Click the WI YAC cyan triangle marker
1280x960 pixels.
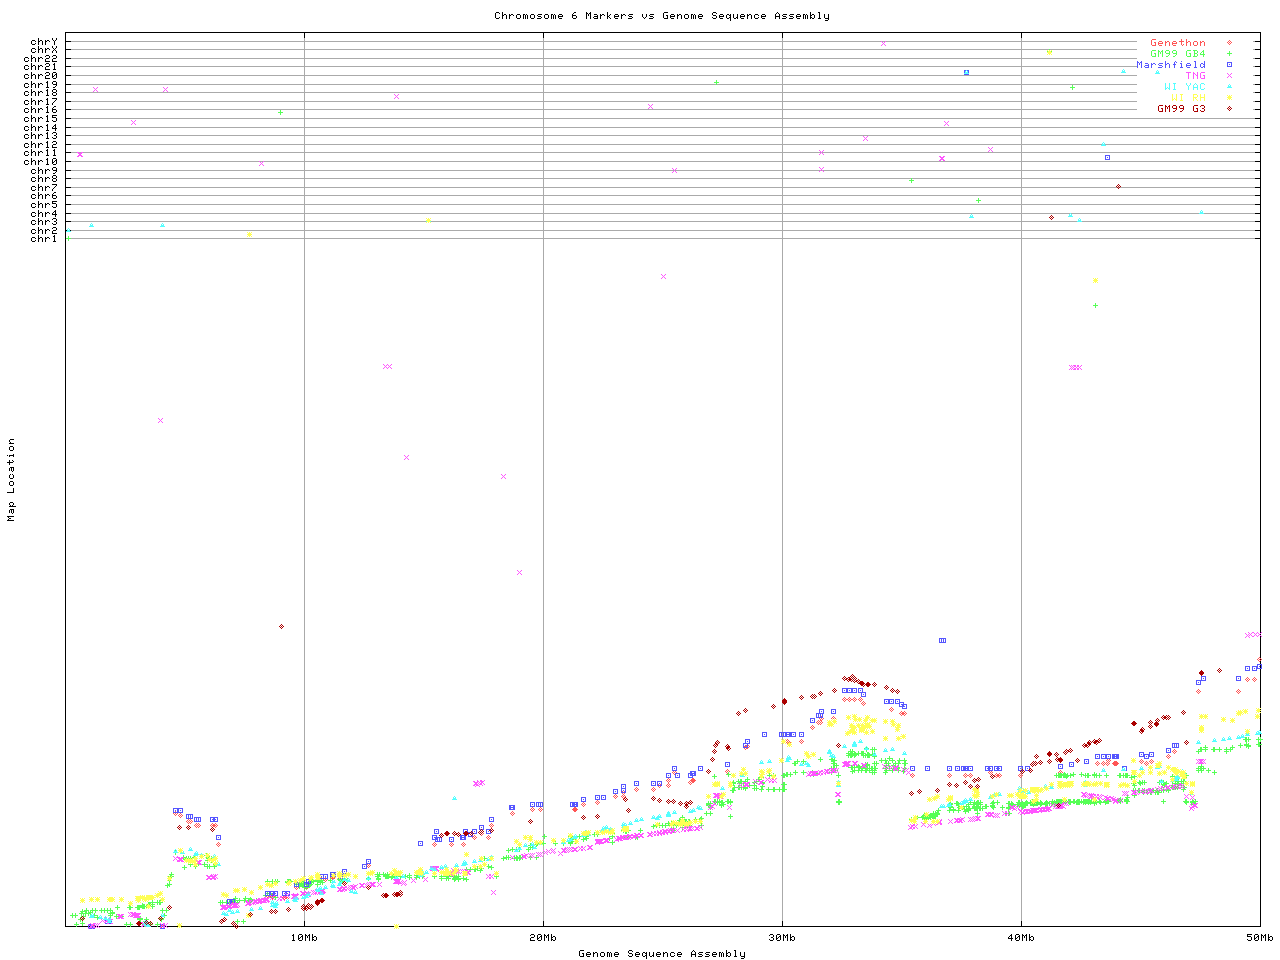point(1229,87)
